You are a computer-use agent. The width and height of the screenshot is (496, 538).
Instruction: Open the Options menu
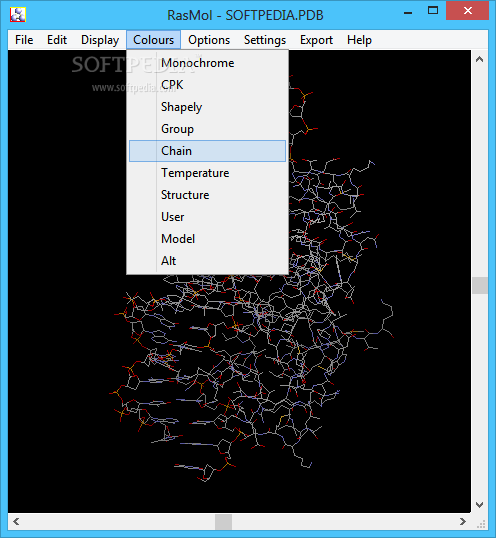coord(209,40)
